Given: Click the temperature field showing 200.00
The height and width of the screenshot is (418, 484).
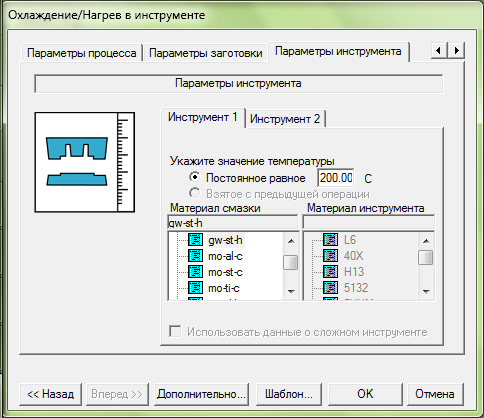Looking at the screenshot, I should [336, 178].
